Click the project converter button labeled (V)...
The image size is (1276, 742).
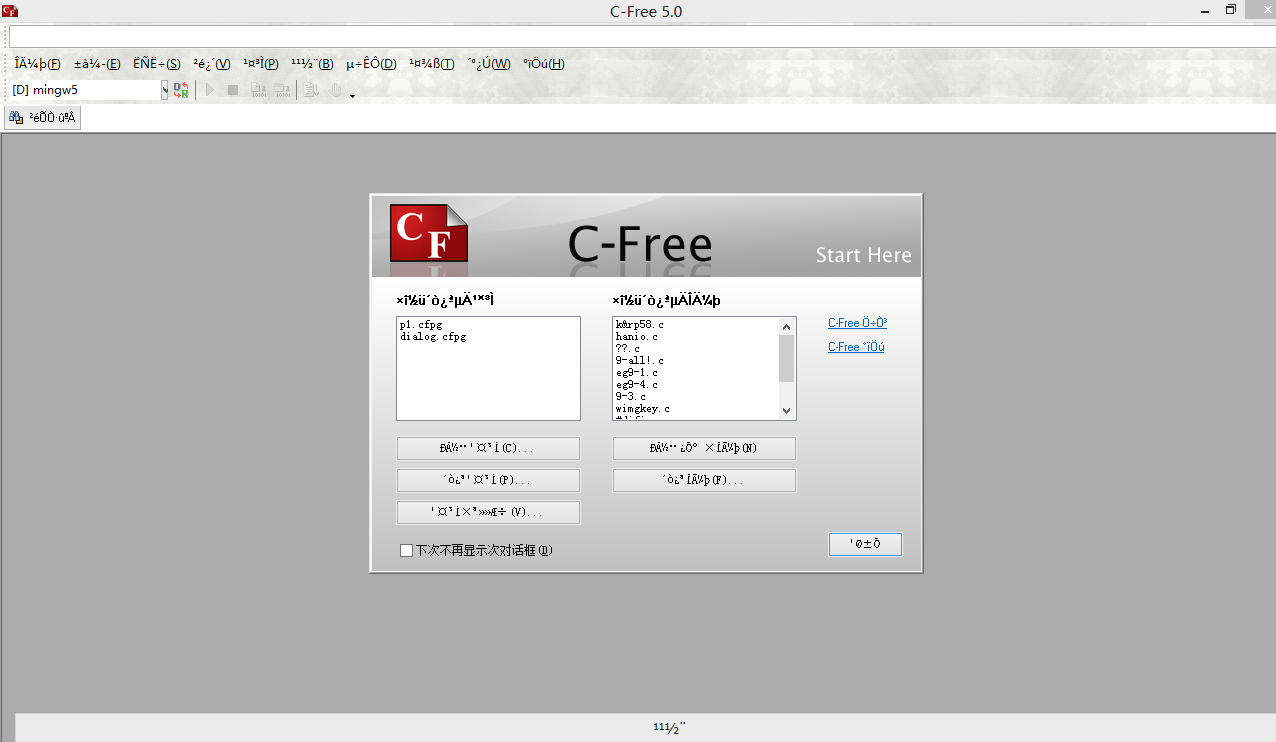pyautogui.click(x=488, y=513)
